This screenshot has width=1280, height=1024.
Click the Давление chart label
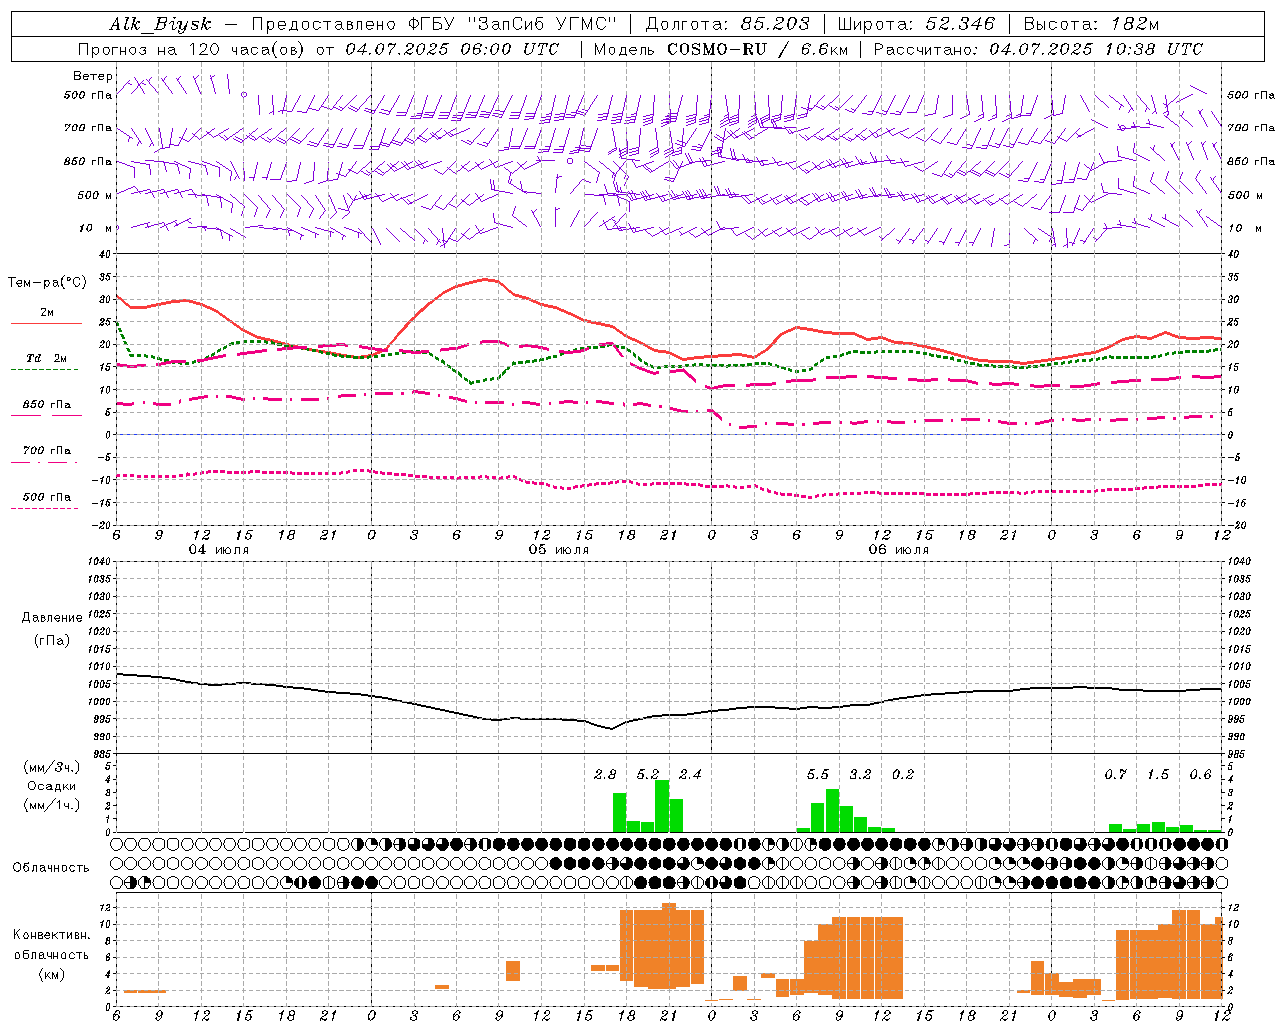pyautogui.click(x=52, y=618)
